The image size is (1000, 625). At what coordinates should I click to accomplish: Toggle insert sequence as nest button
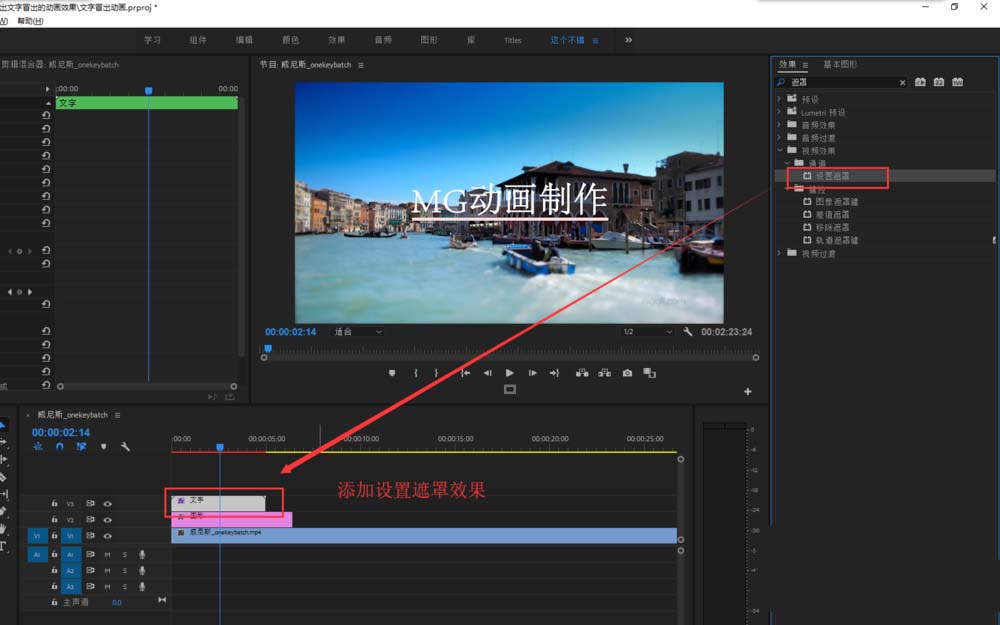(x=38, y=446)
